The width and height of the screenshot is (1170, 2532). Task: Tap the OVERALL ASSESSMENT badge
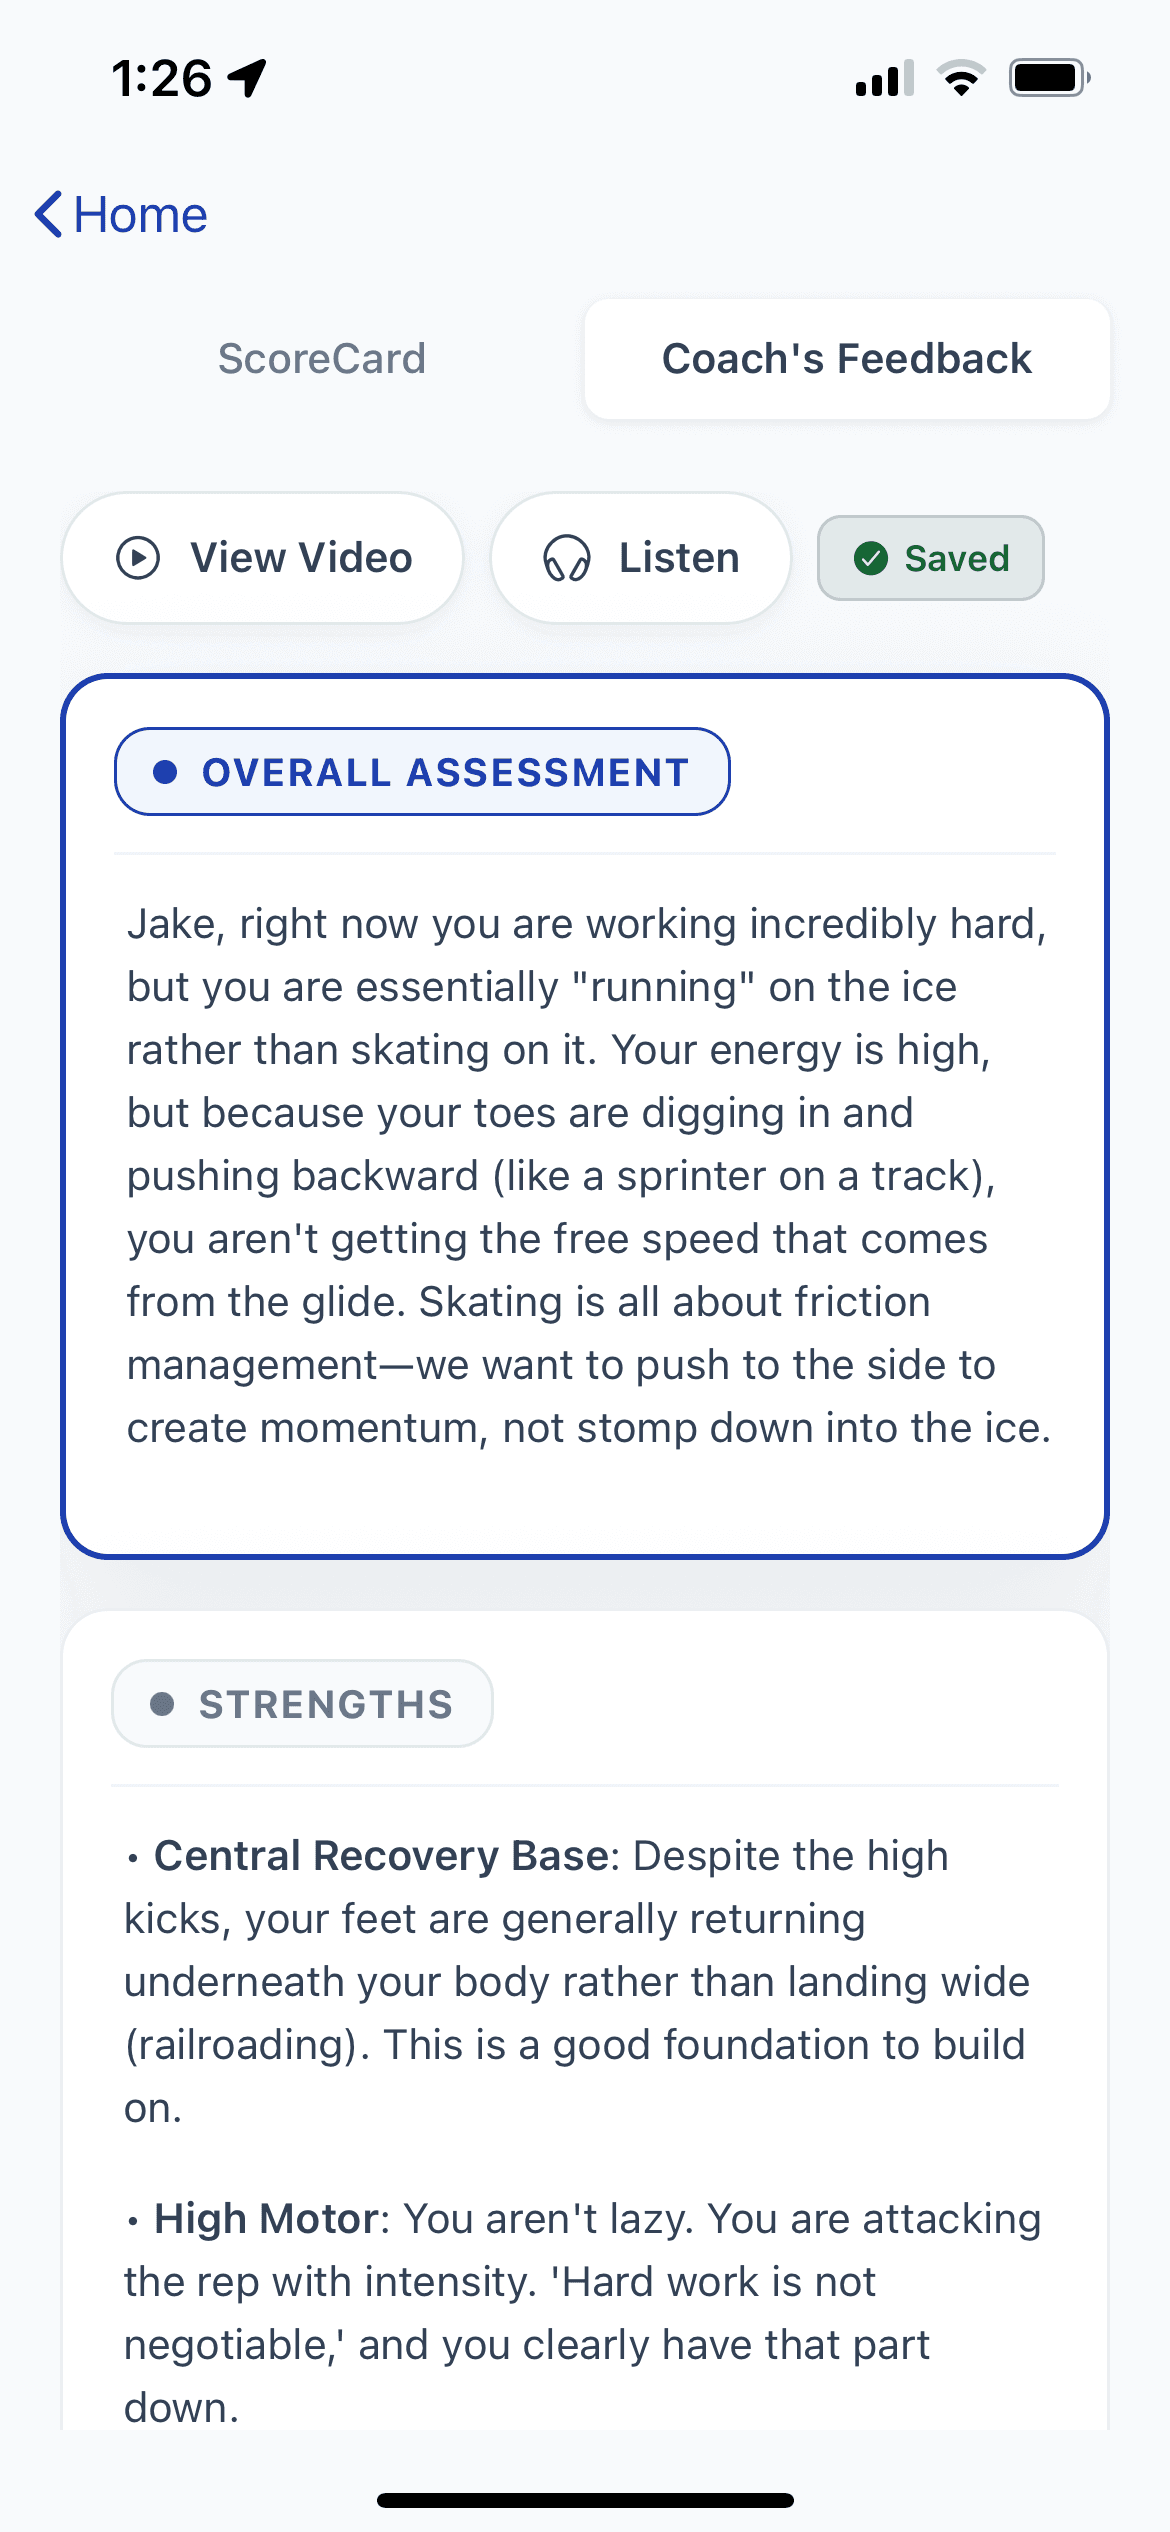point(422,770)
